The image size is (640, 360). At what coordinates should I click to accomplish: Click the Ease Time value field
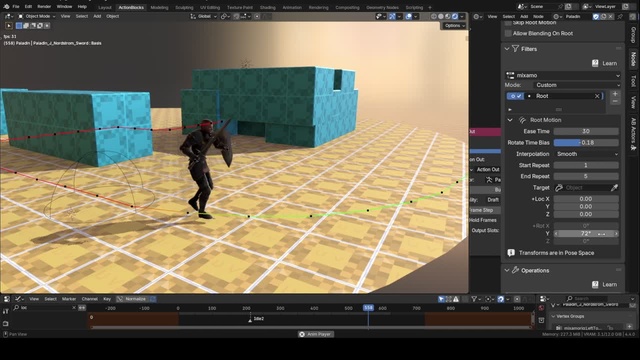coord(587,131)
